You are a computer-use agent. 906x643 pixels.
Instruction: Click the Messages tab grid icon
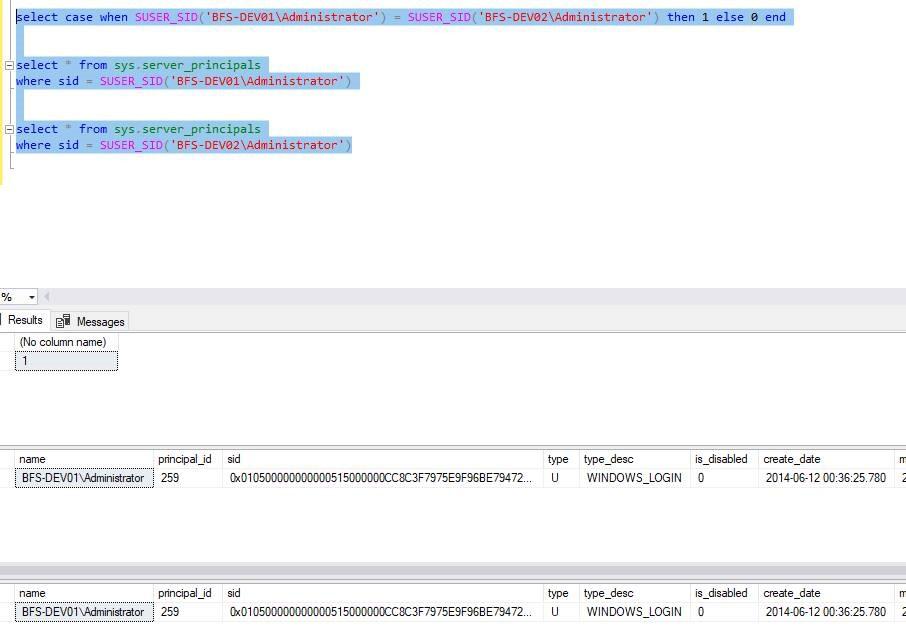(x=63, y=321)
